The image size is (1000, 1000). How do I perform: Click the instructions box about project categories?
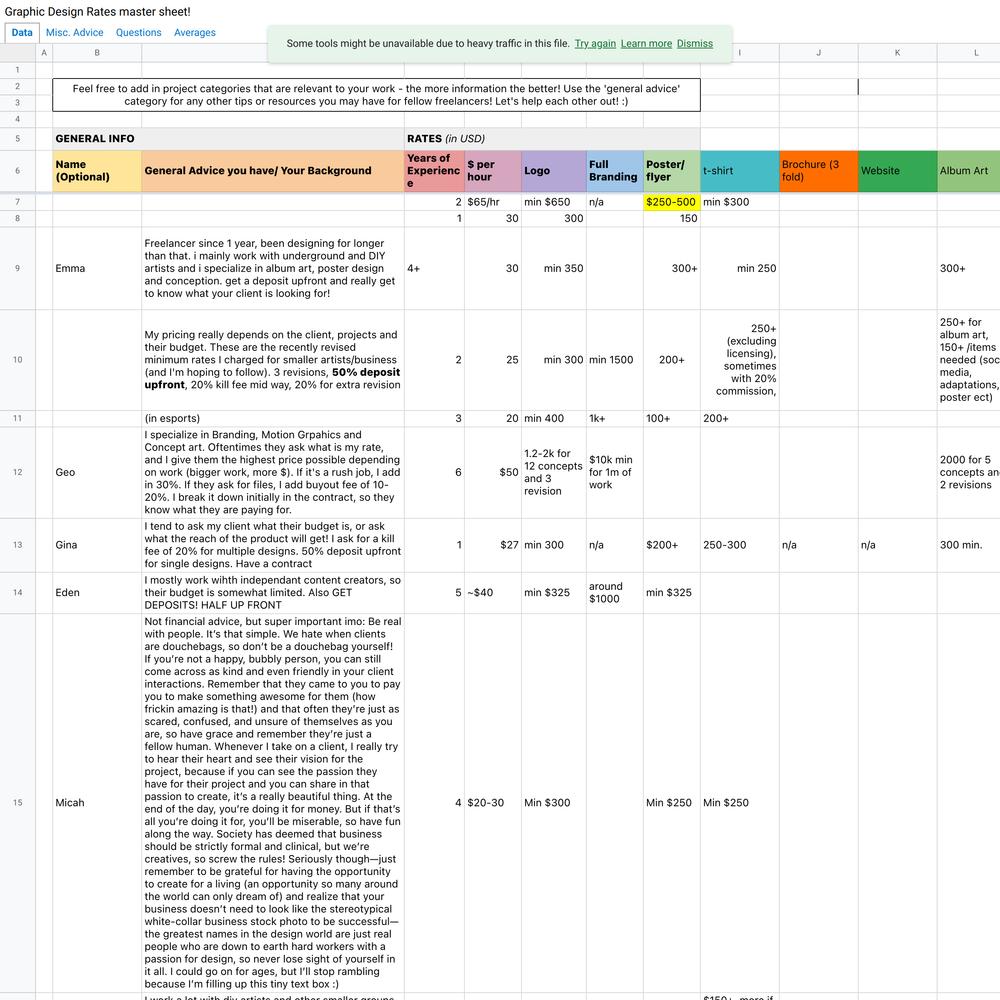(x=376, y=95)
